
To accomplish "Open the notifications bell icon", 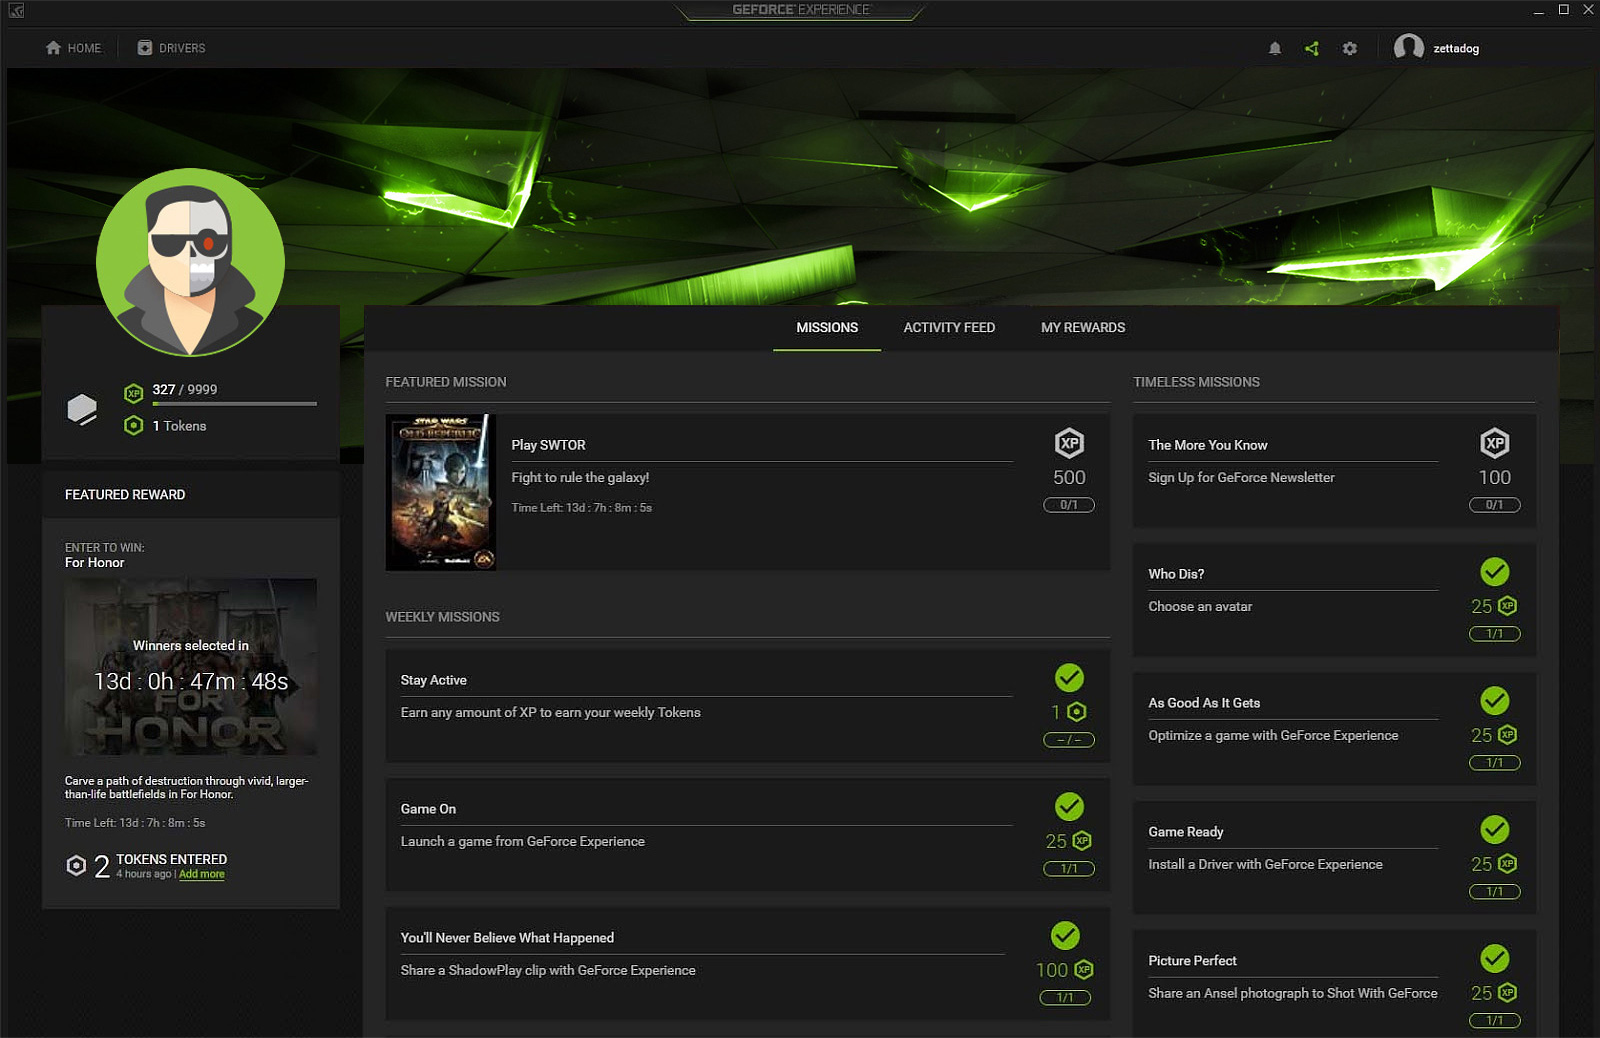I will pyautogui.click(x=1275, y=48).
